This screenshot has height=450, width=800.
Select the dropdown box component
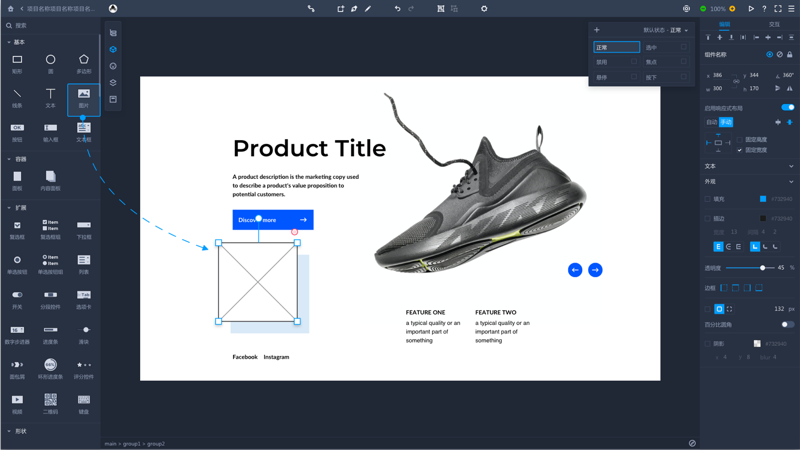click(x=84, y=225)
